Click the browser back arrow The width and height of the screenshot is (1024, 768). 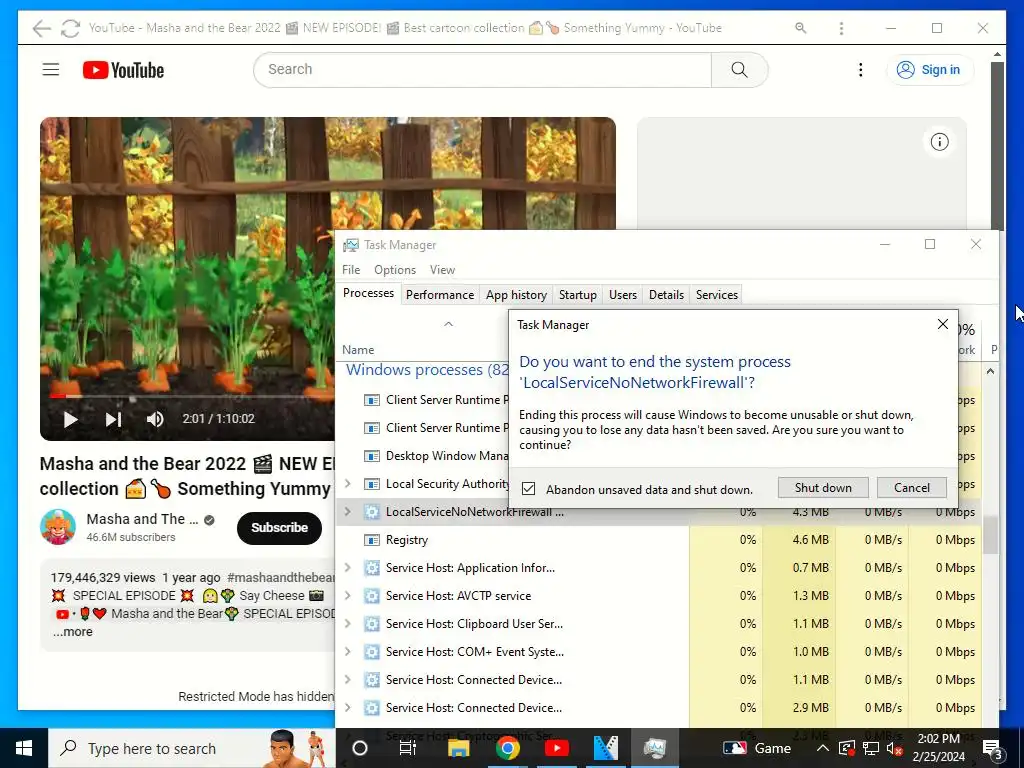[42, 28]
